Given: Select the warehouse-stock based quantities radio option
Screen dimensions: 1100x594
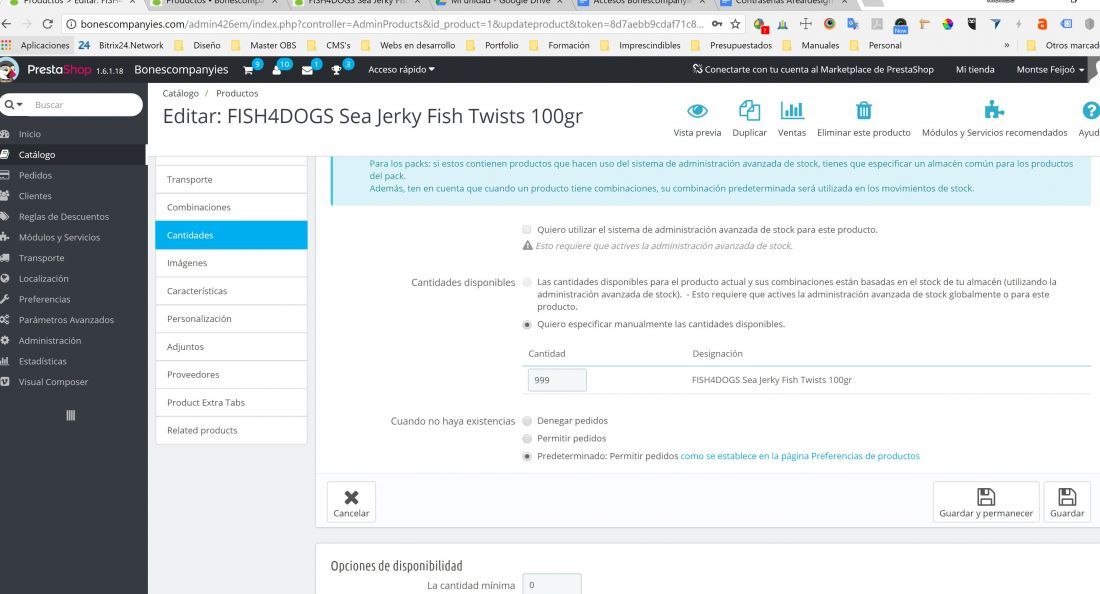Looking at the screenshot, I should point(527,282).
